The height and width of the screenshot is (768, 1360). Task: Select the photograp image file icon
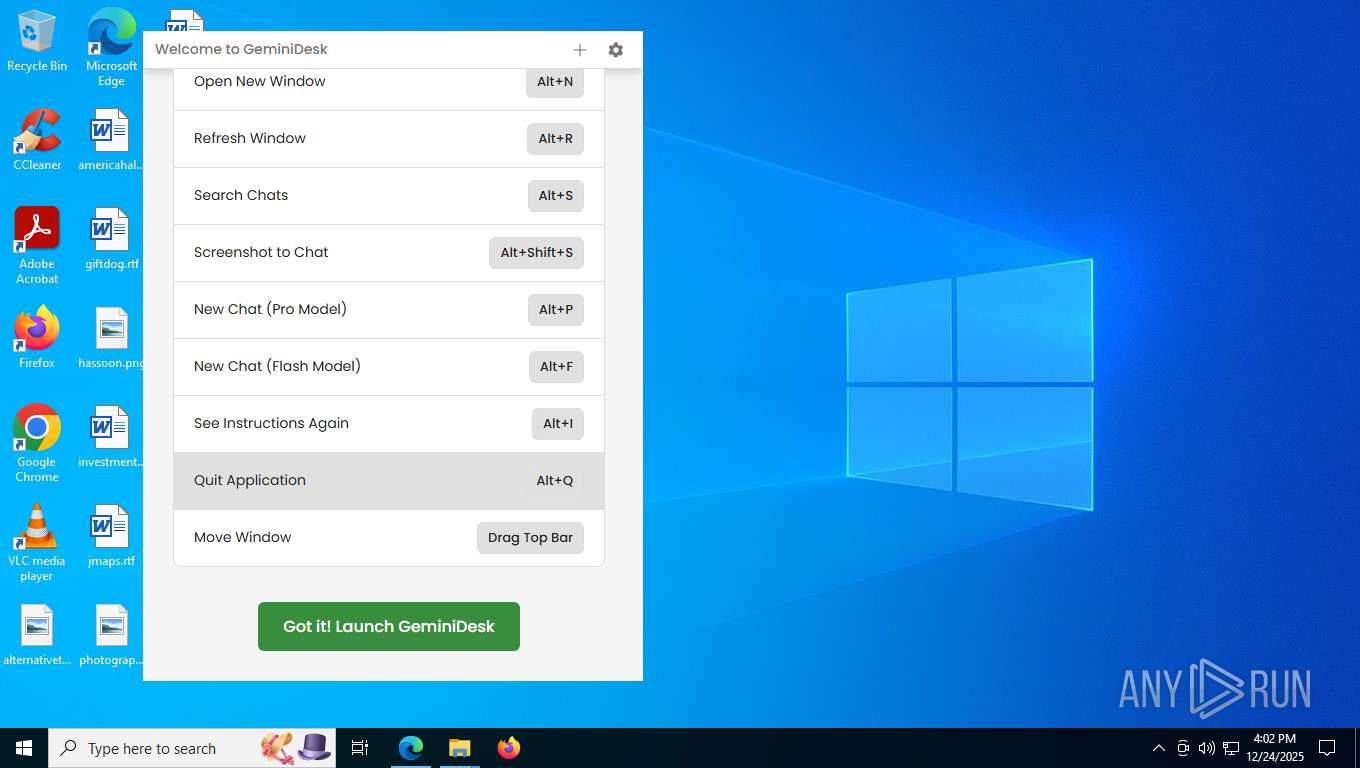coord(111,635)
